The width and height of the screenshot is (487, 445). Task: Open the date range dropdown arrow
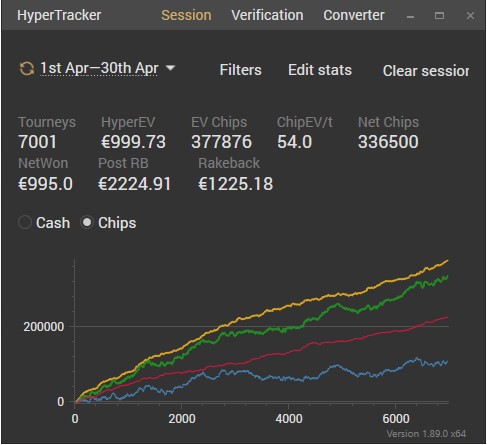coord(170,68)
